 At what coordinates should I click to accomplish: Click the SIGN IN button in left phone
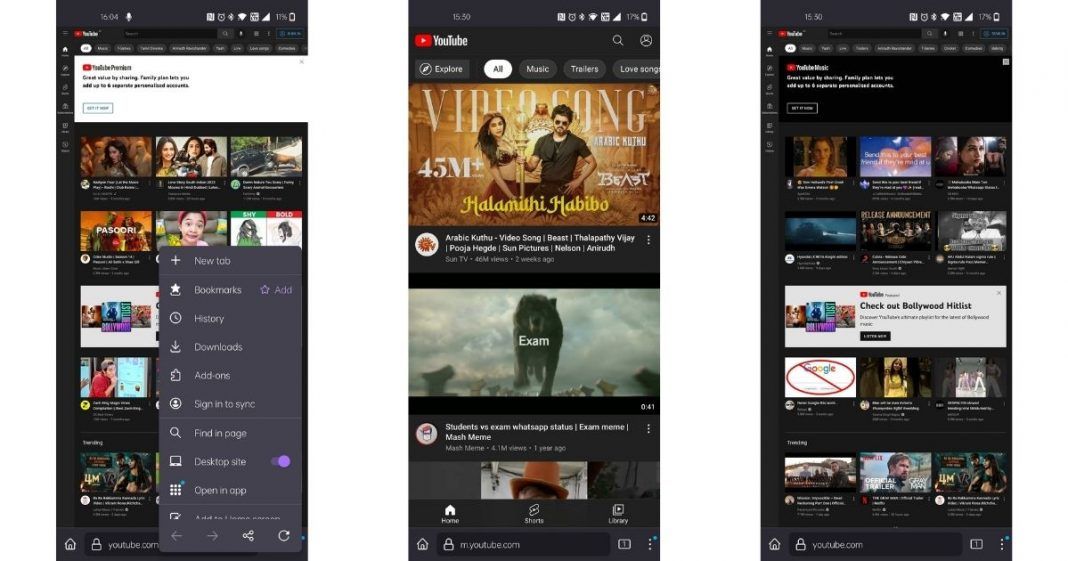pyautogui.click(x=292, y=33)
